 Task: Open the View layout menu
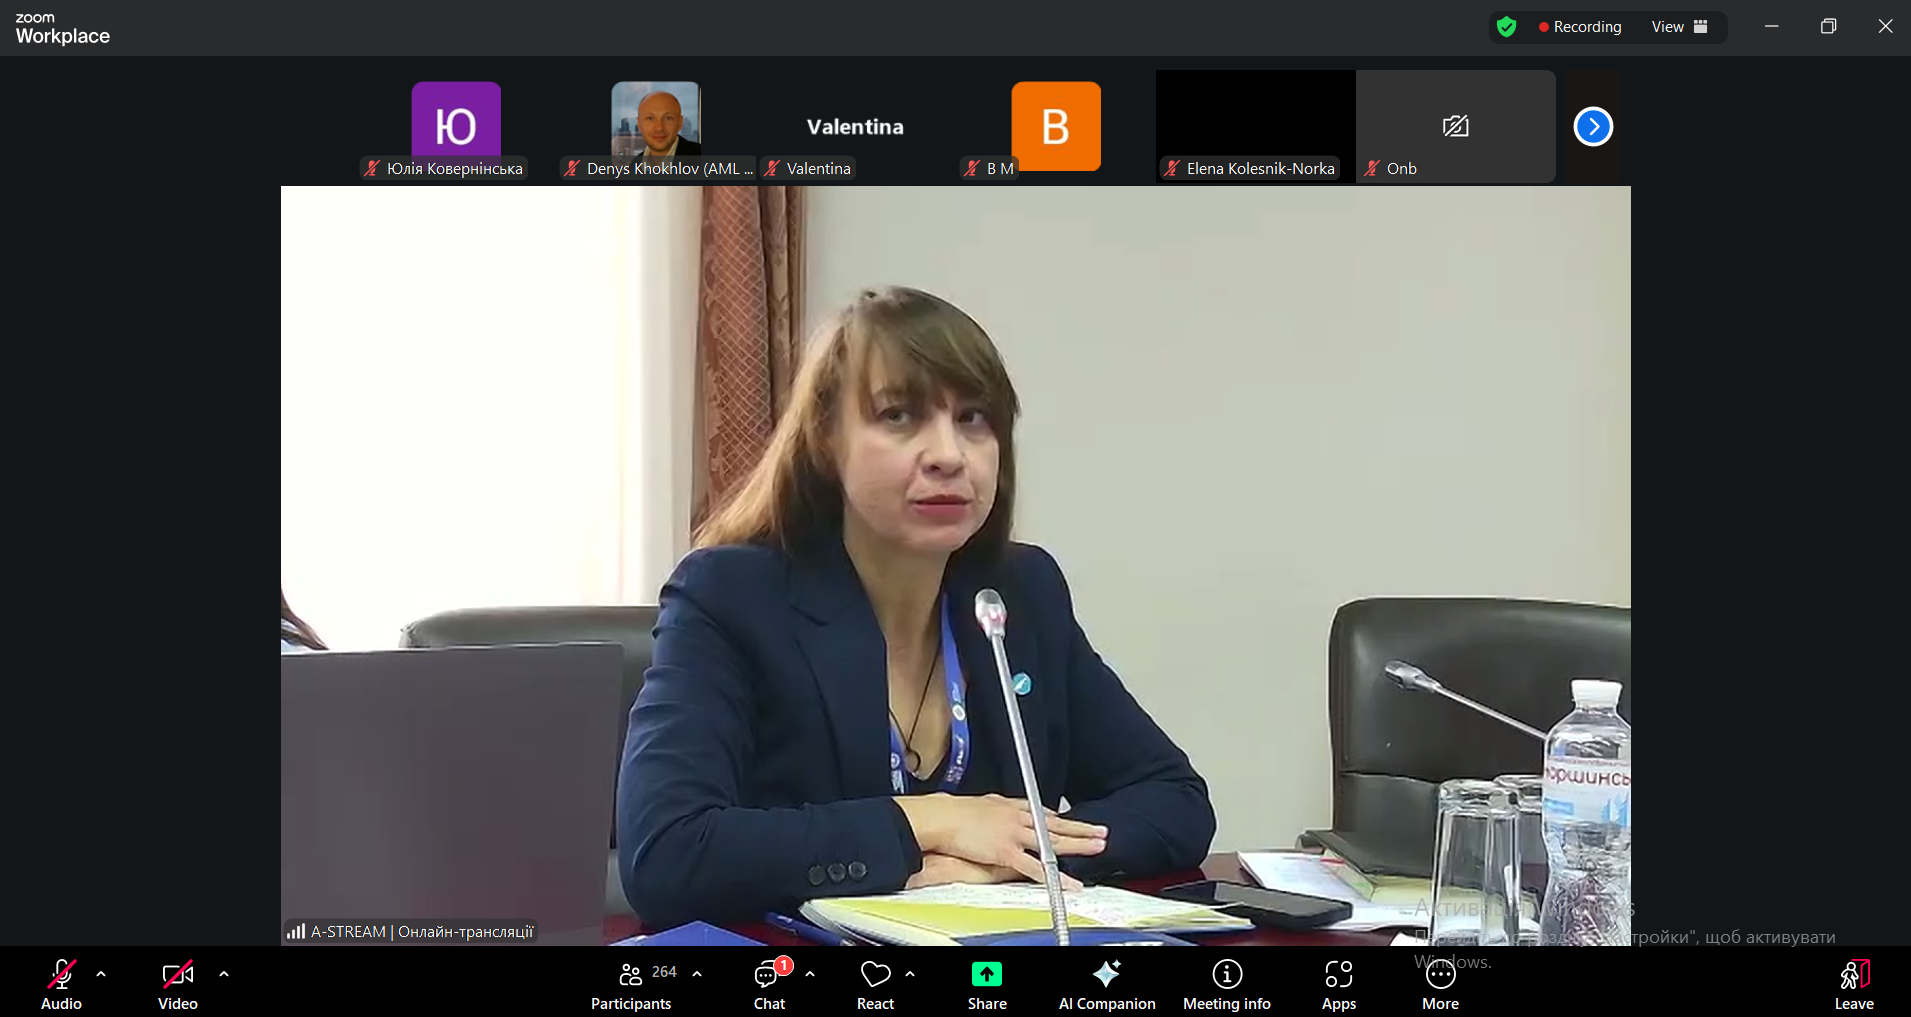click(1679, 27)
